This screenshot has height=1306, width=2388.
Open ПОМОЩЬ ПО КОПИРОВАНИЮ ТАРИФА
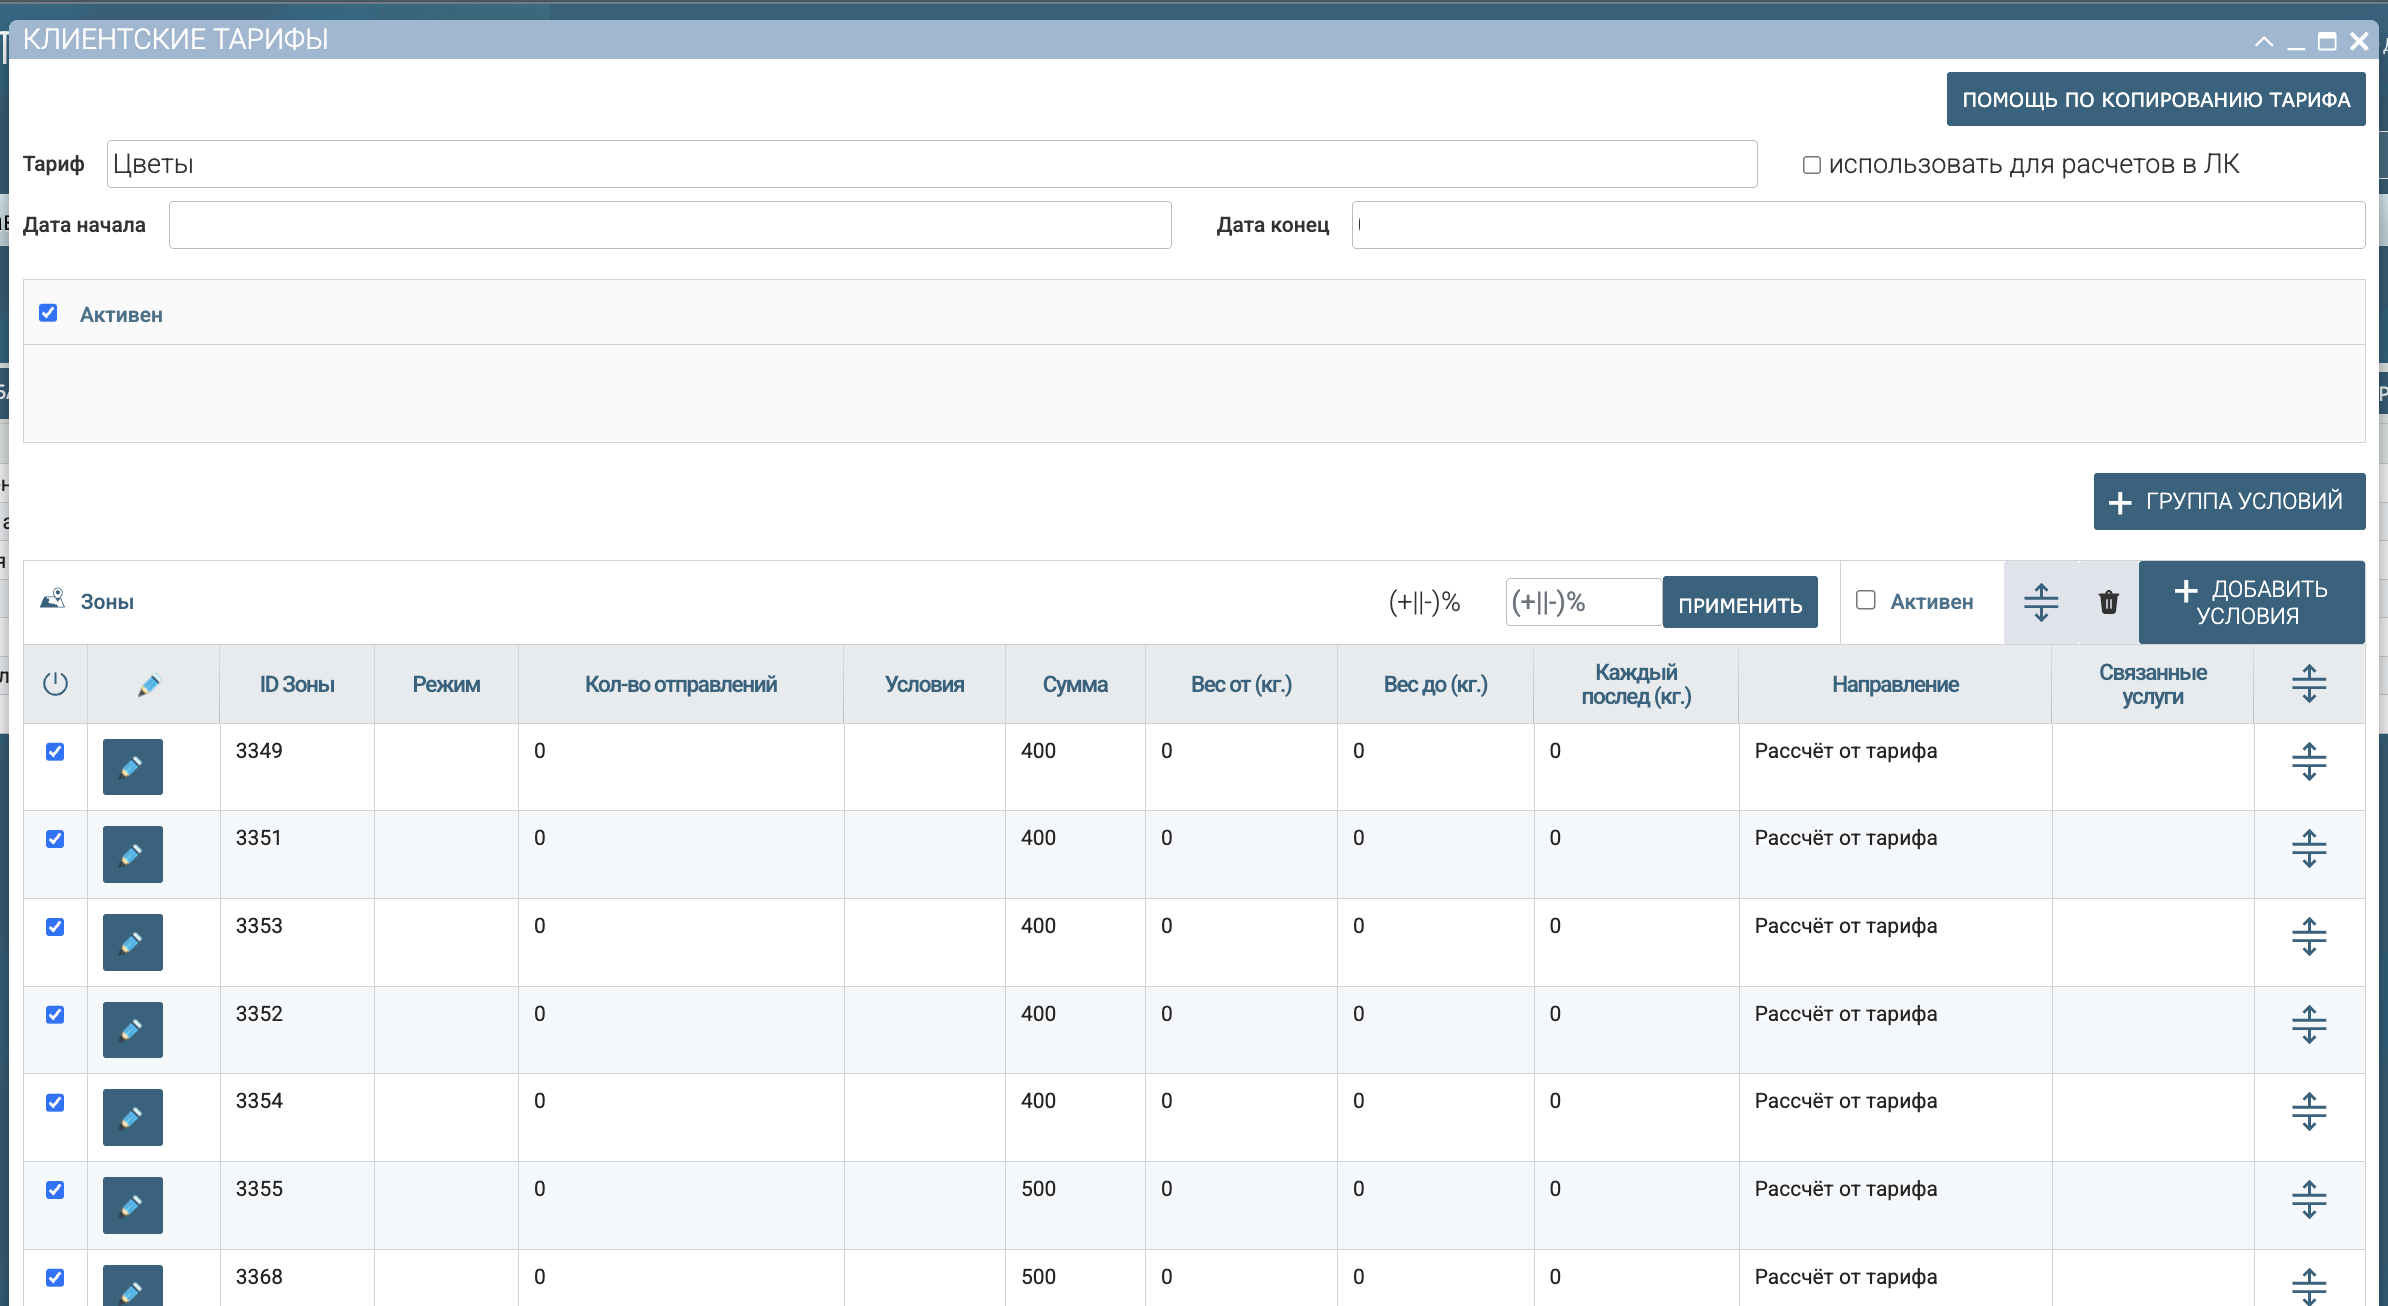point(2156,99)
